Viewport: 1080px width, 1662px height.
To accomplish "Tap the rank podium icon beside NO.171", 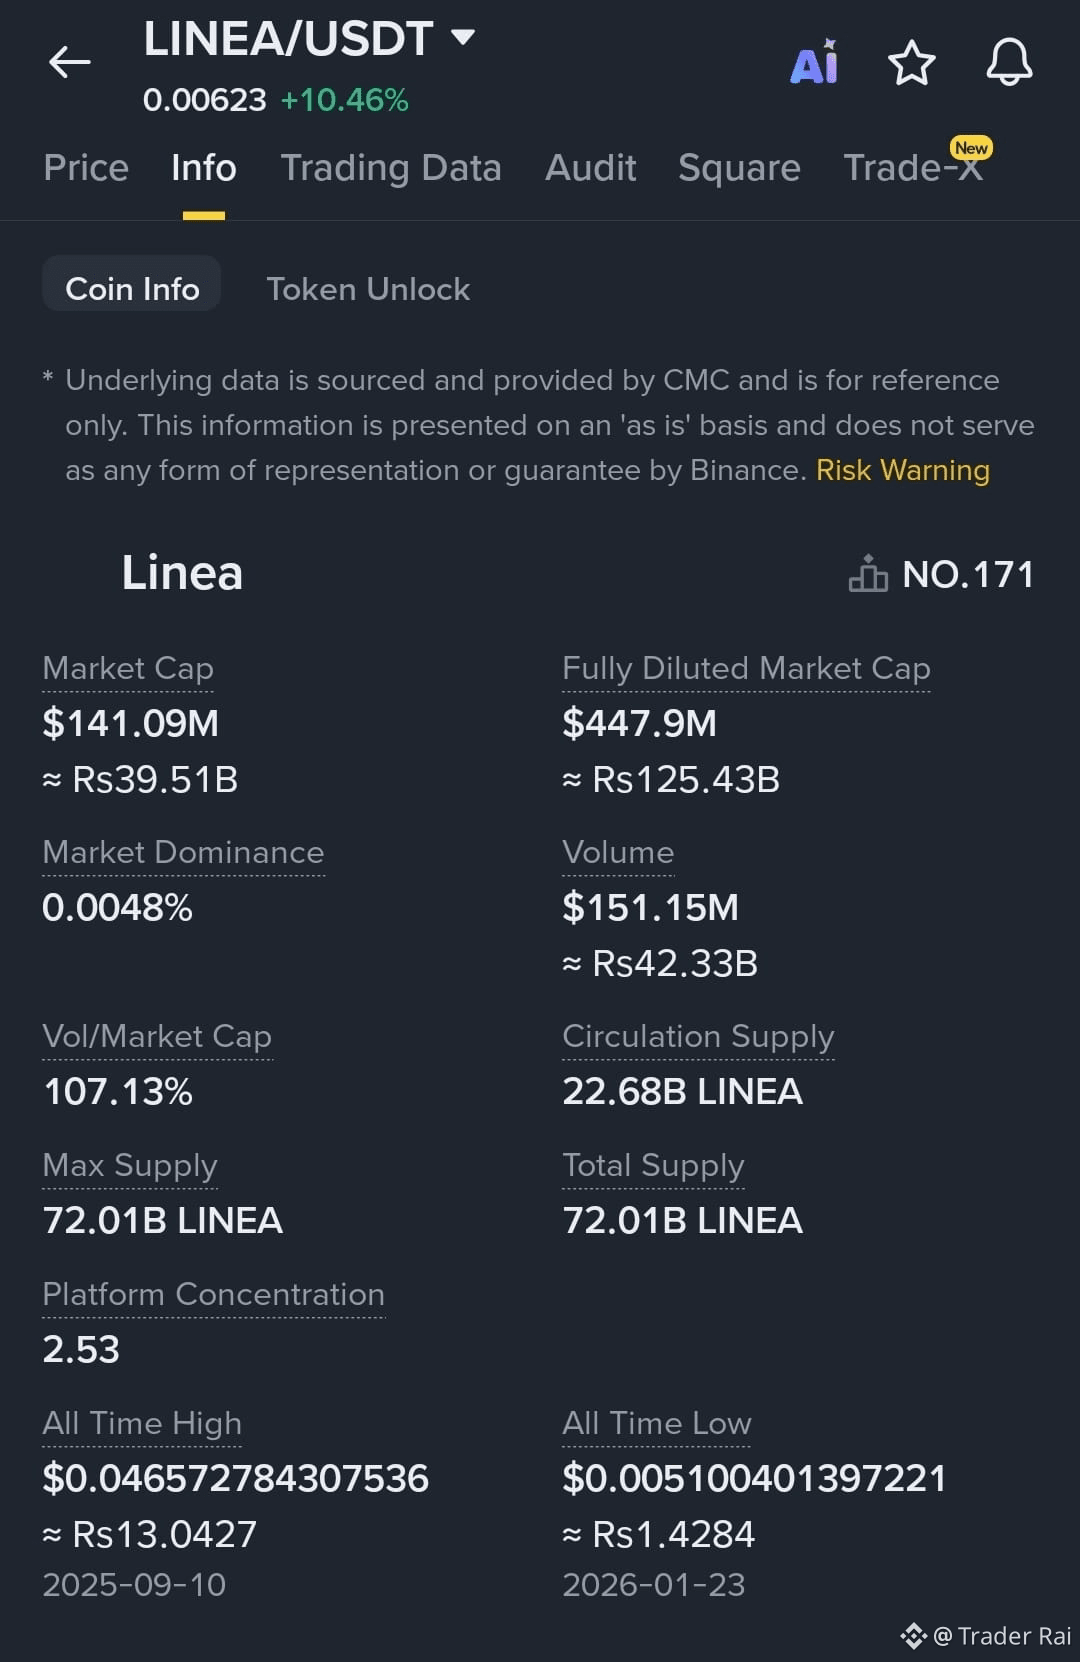I will click(868, 574).
